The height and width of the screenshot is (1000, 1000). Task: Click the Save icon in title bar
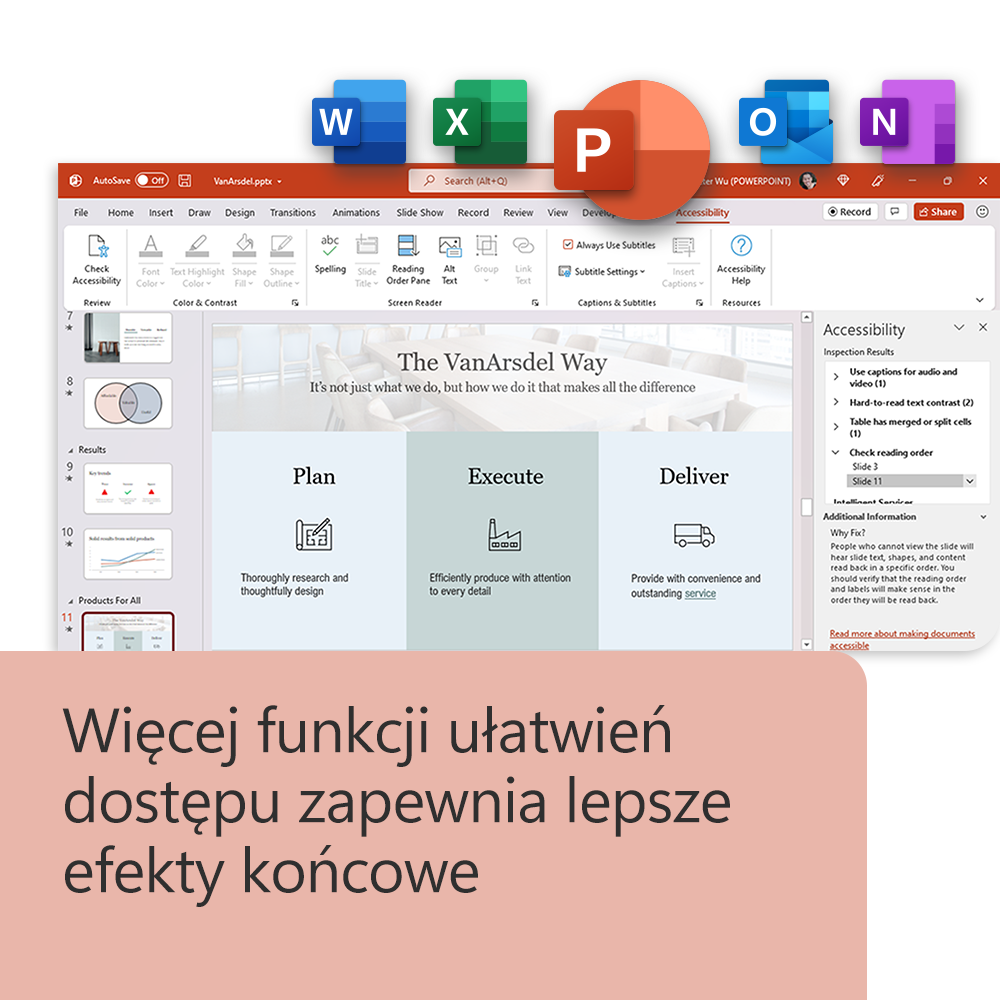(x=185, y=180)
